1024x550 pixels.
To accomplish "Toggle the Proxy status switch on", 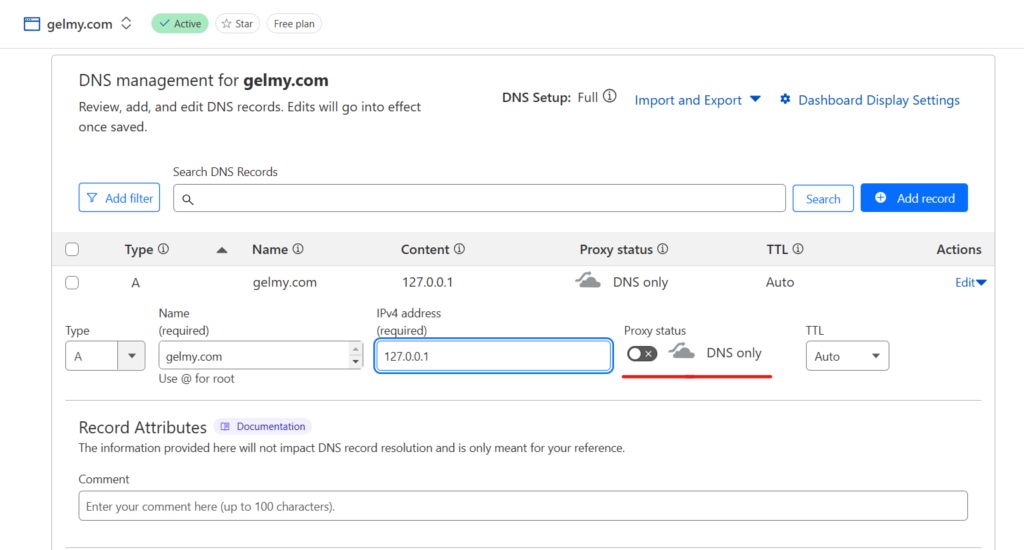I will coord(641,353).
